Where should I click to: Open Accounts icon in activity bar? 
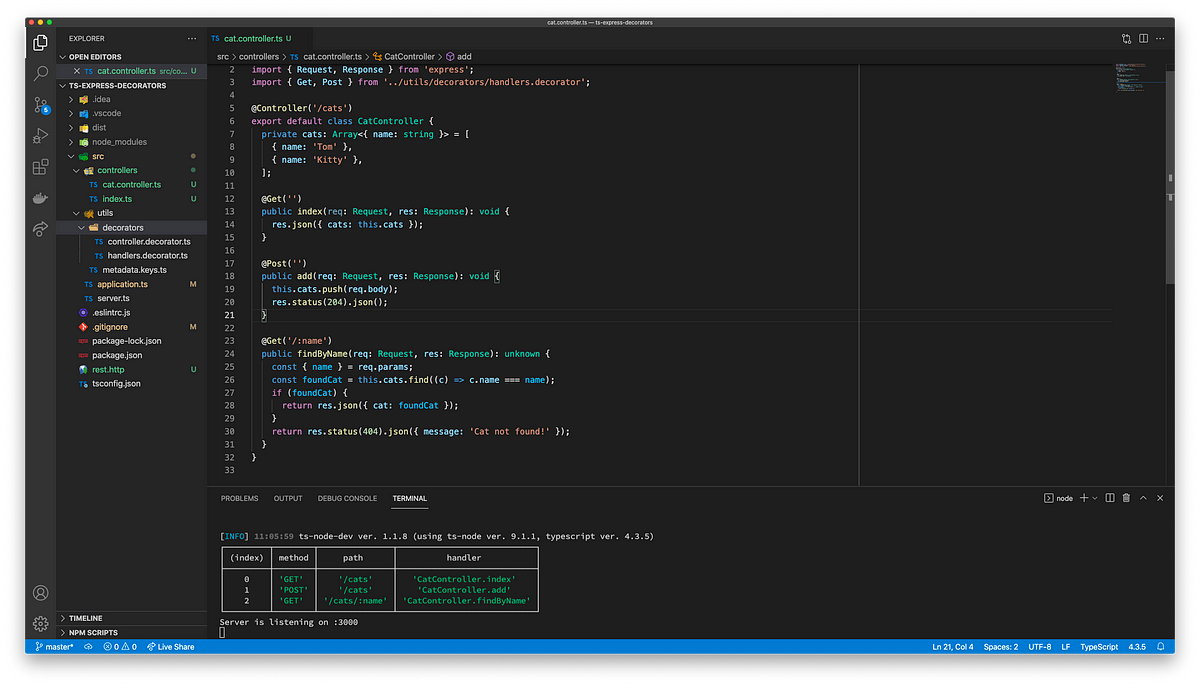click(41, 593)
